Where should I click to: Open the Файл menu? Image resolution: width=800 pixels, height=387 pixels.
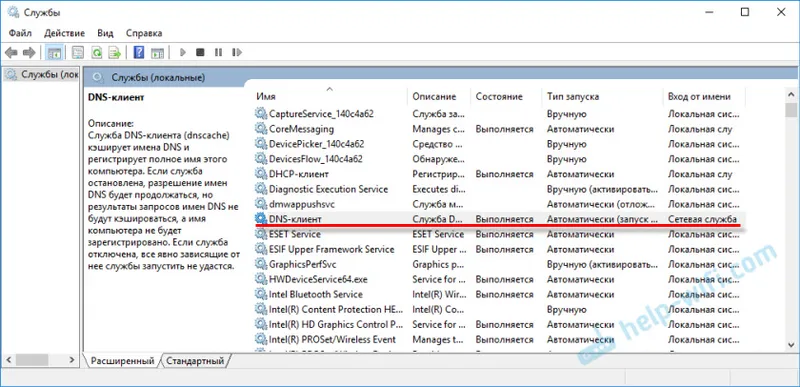coord(20,33)
